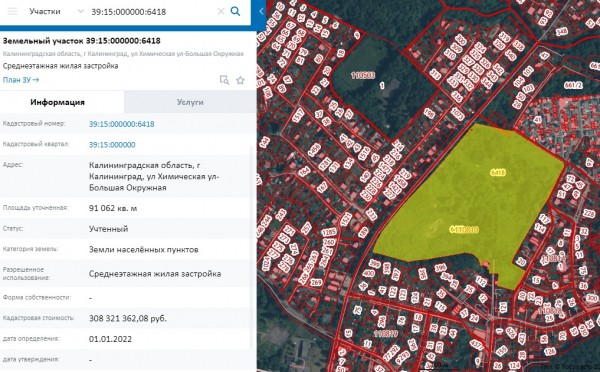This screenshot has width=600, height=372.
Task: Open the План ЗУ link
Action: point(21,80)
